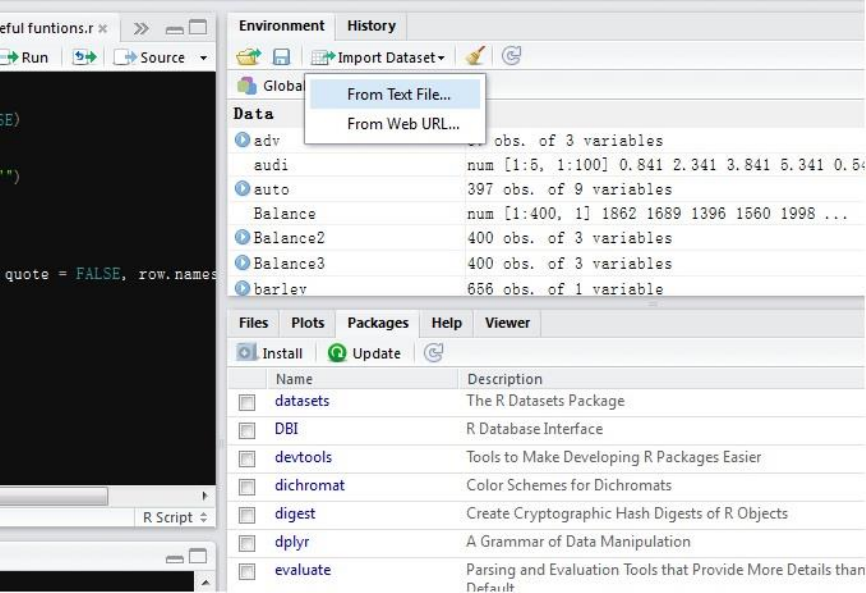Image resolution: width=866 pixels, height=593 pixels.
Task: Click 'A Grammar of Data Manipulation' text
Action: (x=578, y=542)
